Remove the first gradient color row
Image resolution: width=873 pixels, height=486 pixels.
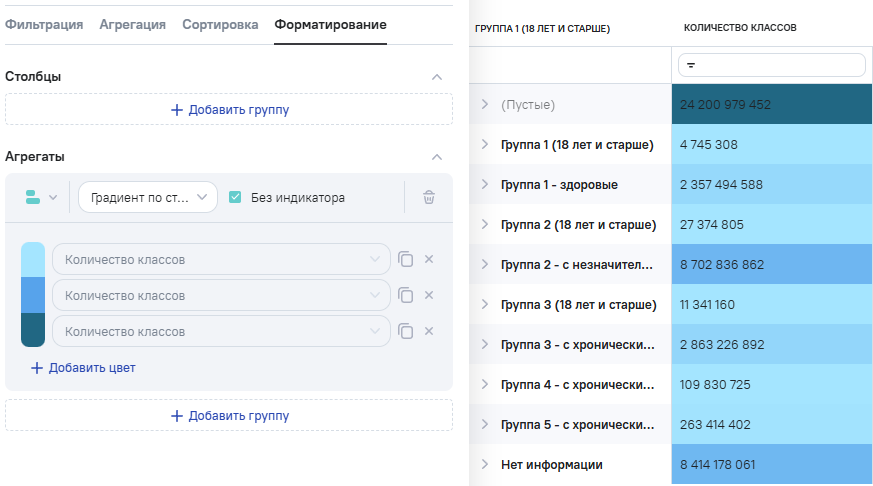(x=429, y=260)
